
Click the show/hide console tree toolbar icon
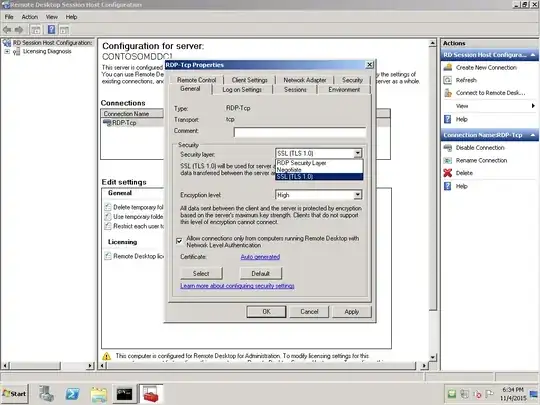(x=35, y=30)
